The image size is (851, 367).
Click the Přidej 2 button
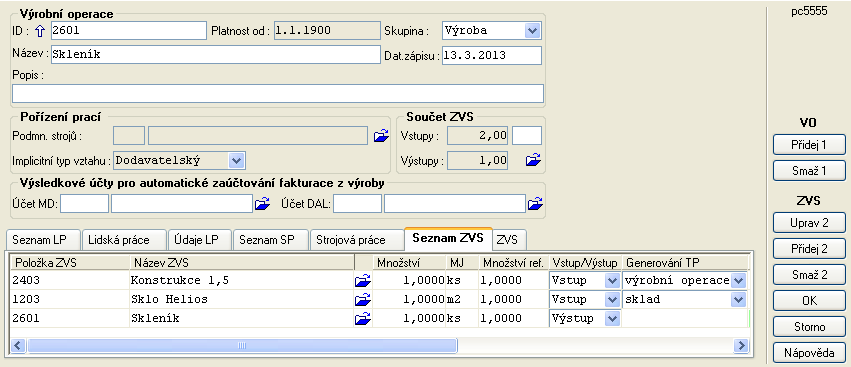[809, 249]
